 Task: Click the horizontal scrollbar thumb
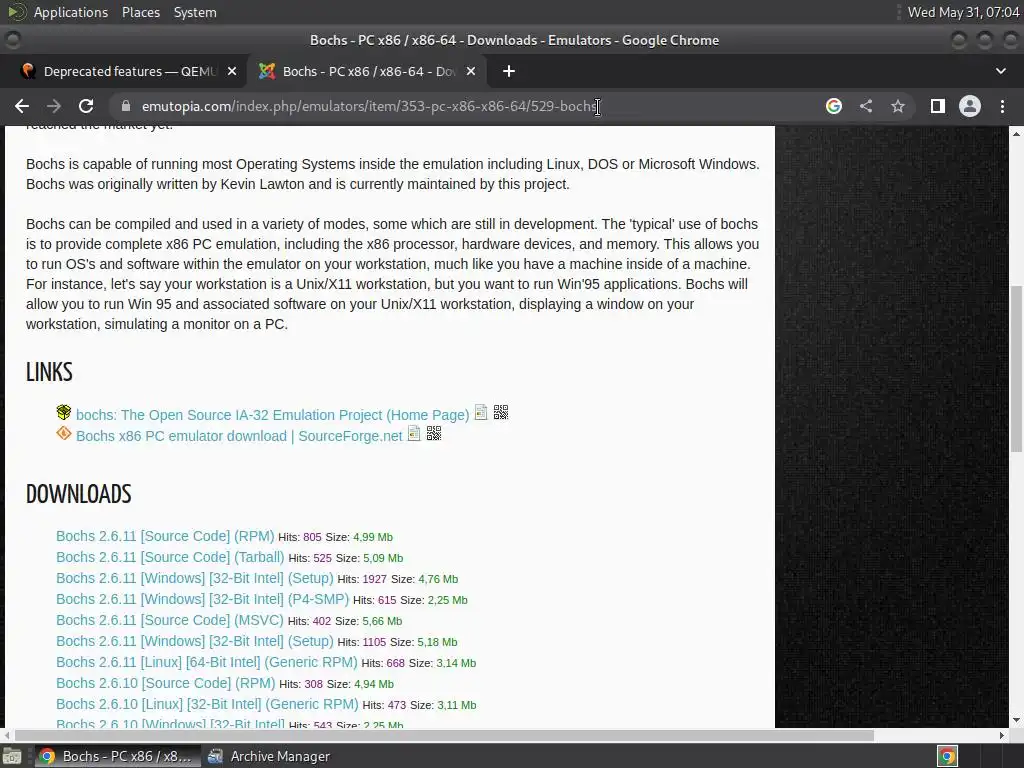444,735
